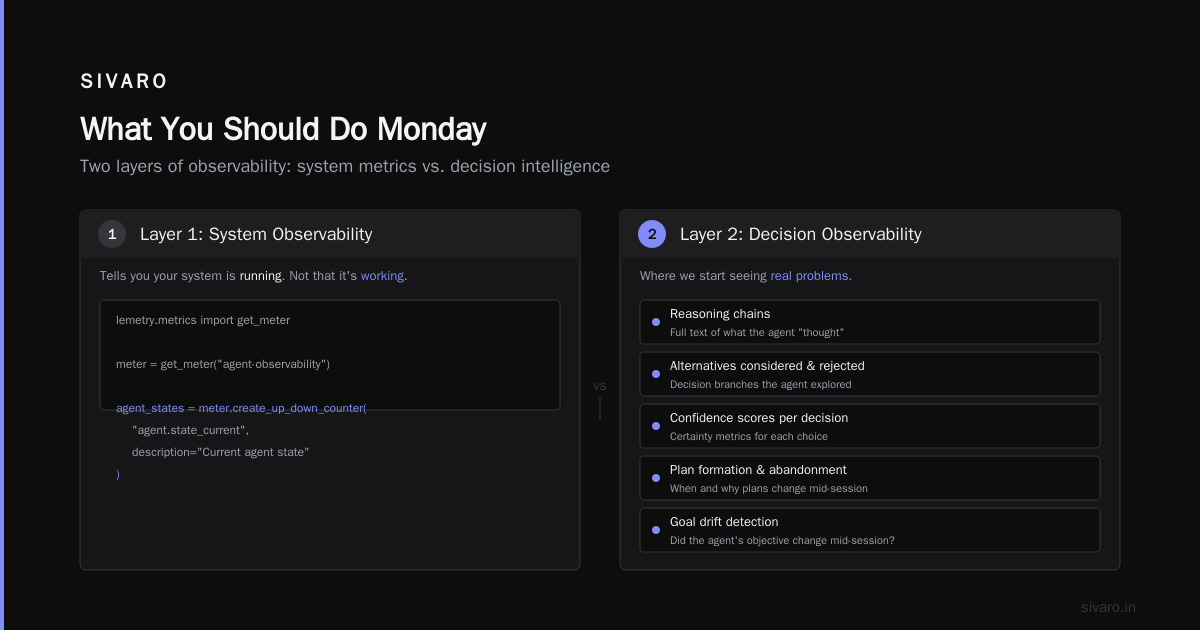The image size is (1200, 630).
Task: Click the bullet dot beside Reasoning chains
Action: coord(656,322)
